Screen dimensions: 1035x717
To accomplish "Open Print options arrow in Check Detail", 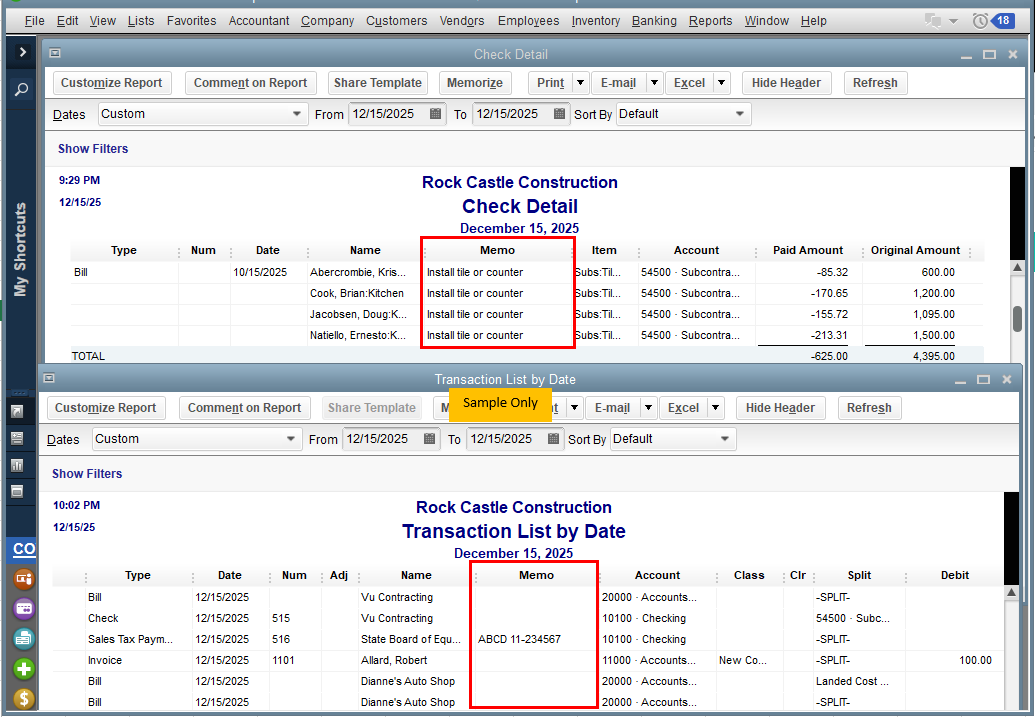I will 580,83.
